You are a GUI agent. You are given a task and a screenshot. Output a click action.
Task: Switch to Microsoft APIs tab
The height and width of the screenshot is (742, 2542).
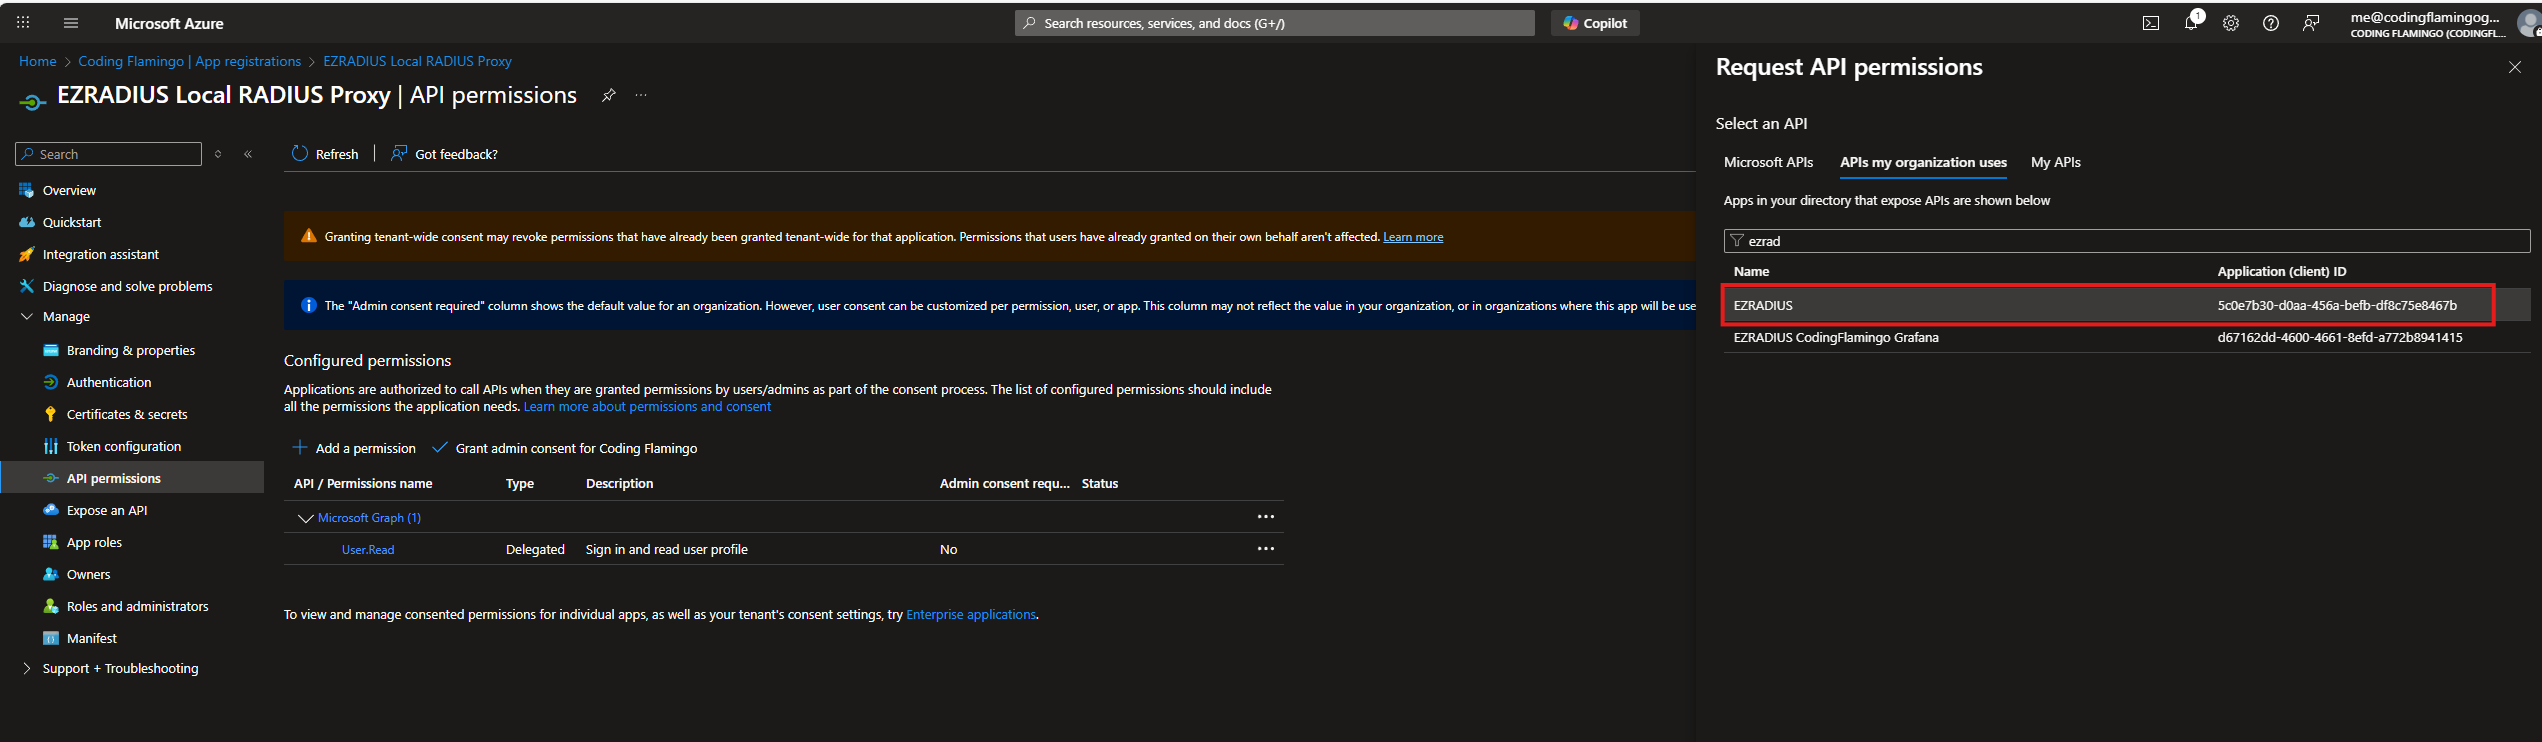click(1768, 162)
